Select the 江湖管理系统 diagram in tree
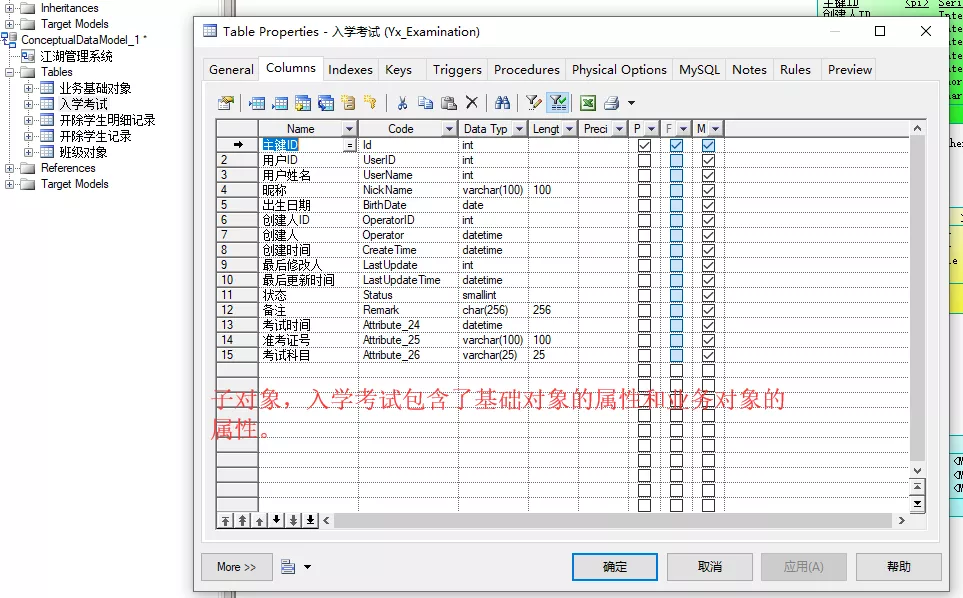 coord(76,56)
